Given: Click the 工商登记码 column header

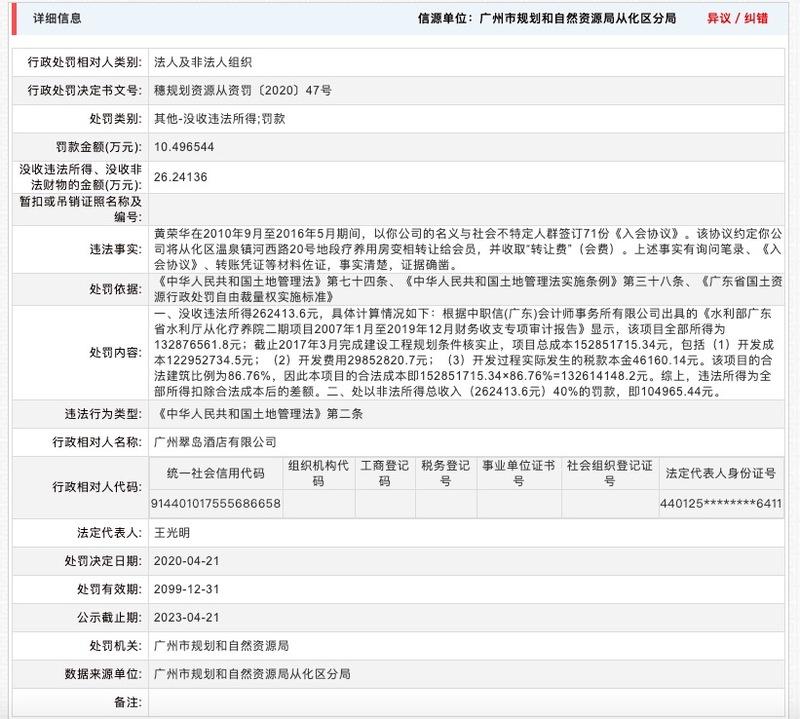Looking at the screenshot, I should pos(385,473).
